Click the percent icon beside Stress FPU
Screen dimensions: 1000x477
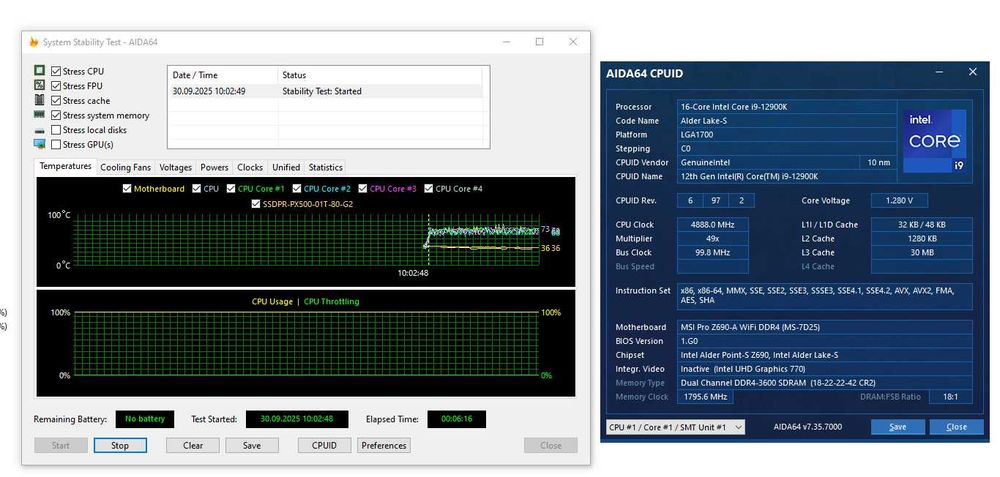pyautogui.click(x=40, y=85)
